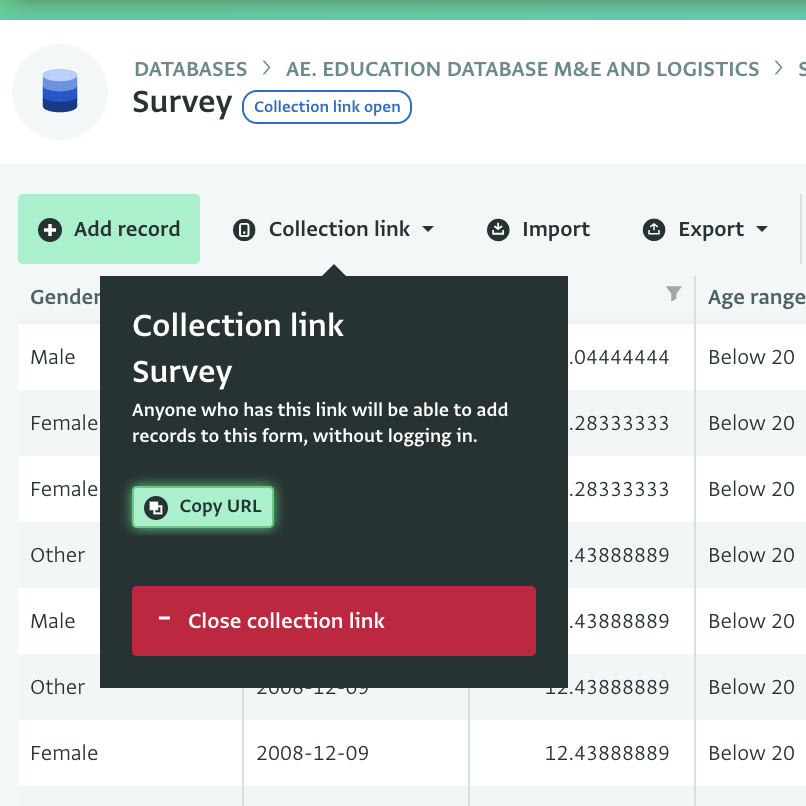806x806 pixels.
Task: Click the Copy URL button
Action: click(203, 507)
